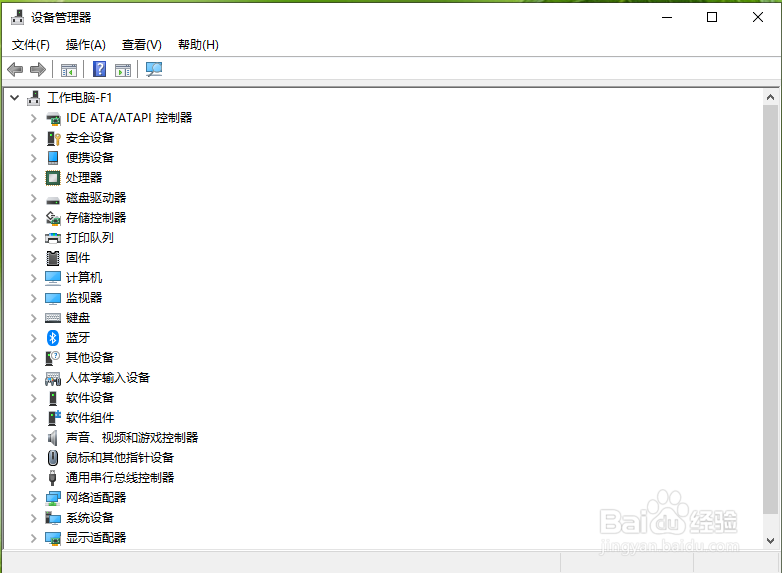The image size is (782, 573).
Task: Select the 磁盘驱动器 drive icon
Action: click(53, 200)
